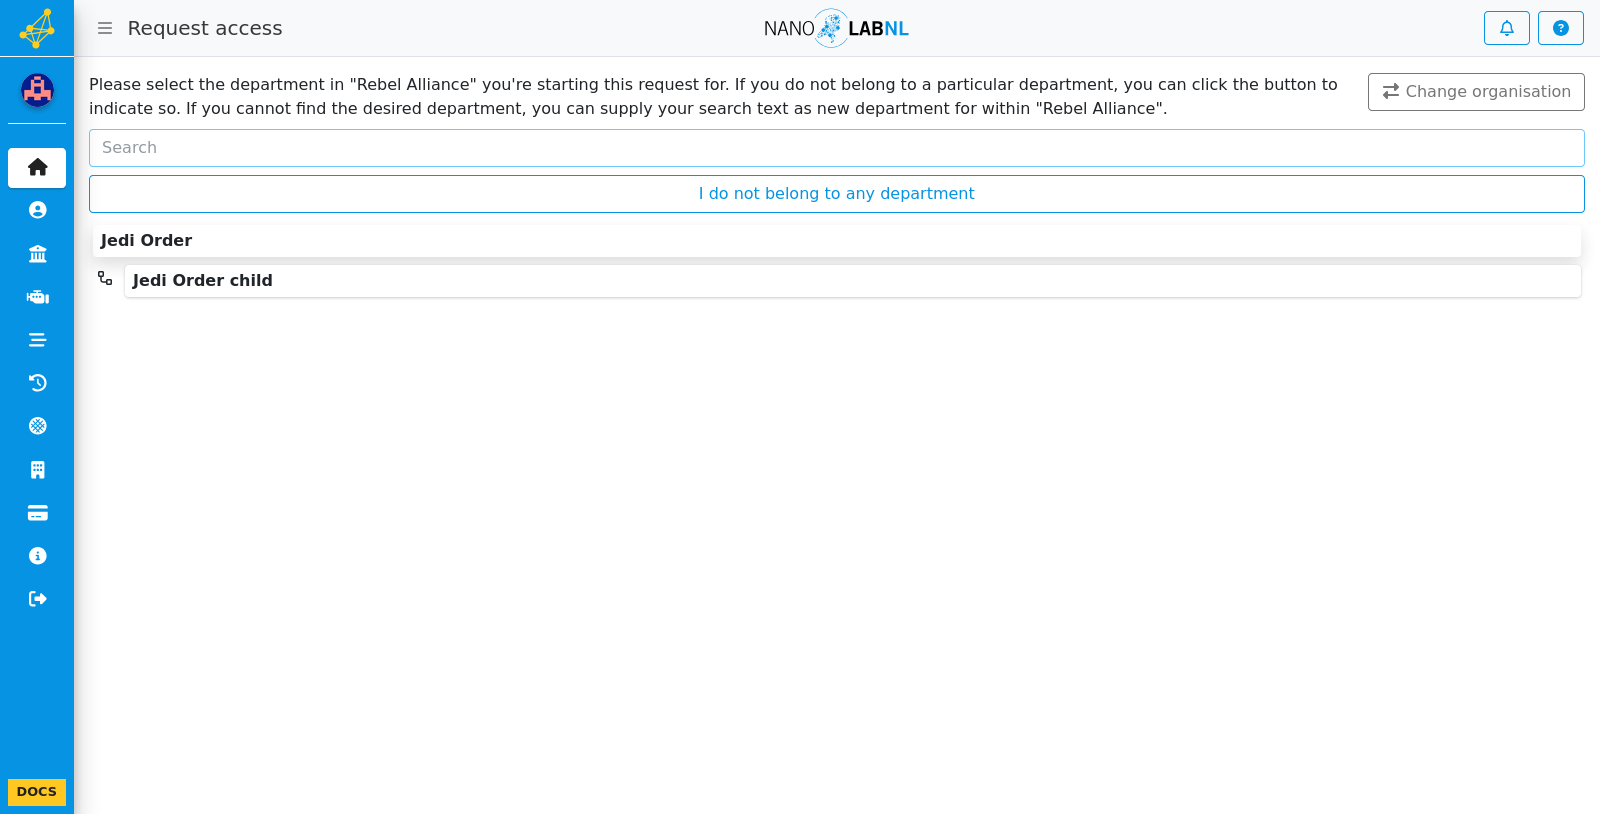Open the notifications bell button
The image size is (1600, 814).
(x=1506, y=28)
